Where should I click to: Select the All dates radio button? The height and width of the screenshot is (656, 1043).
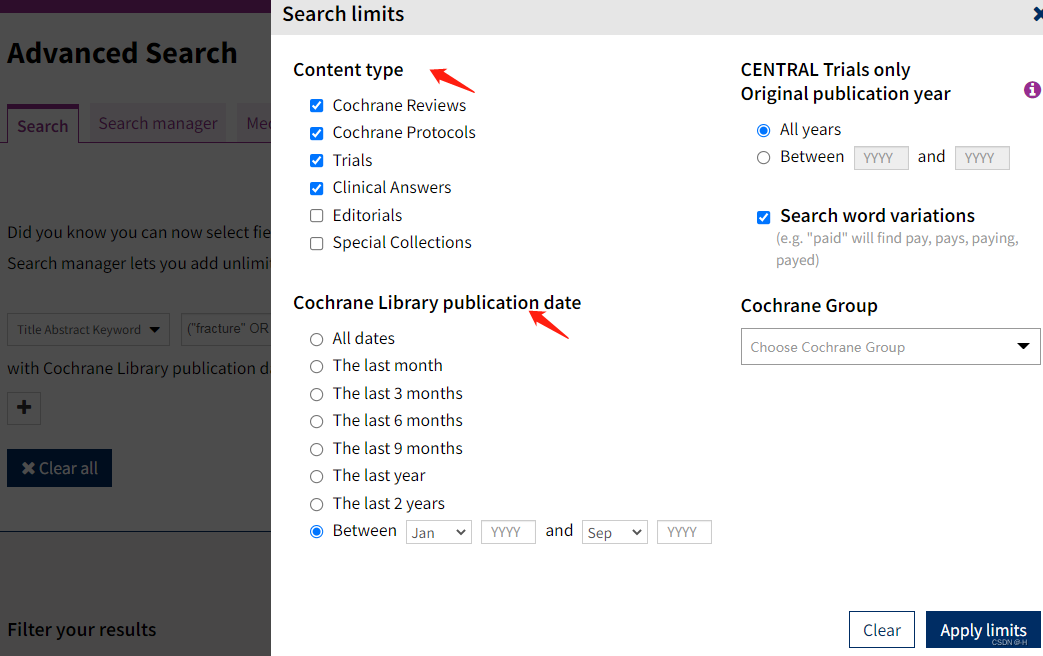317,339
